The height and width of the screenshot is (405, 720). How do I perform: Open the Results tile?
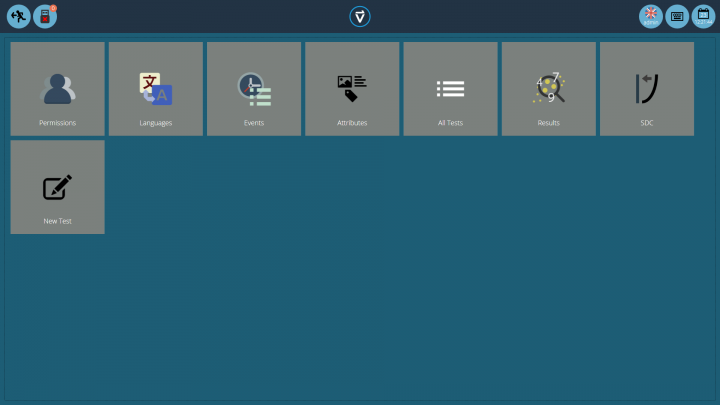coord(549,89)
